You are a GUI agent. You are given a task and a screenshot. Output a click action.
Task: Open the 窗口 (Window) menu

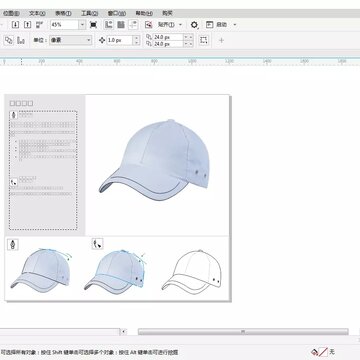(x=117, y=13)
